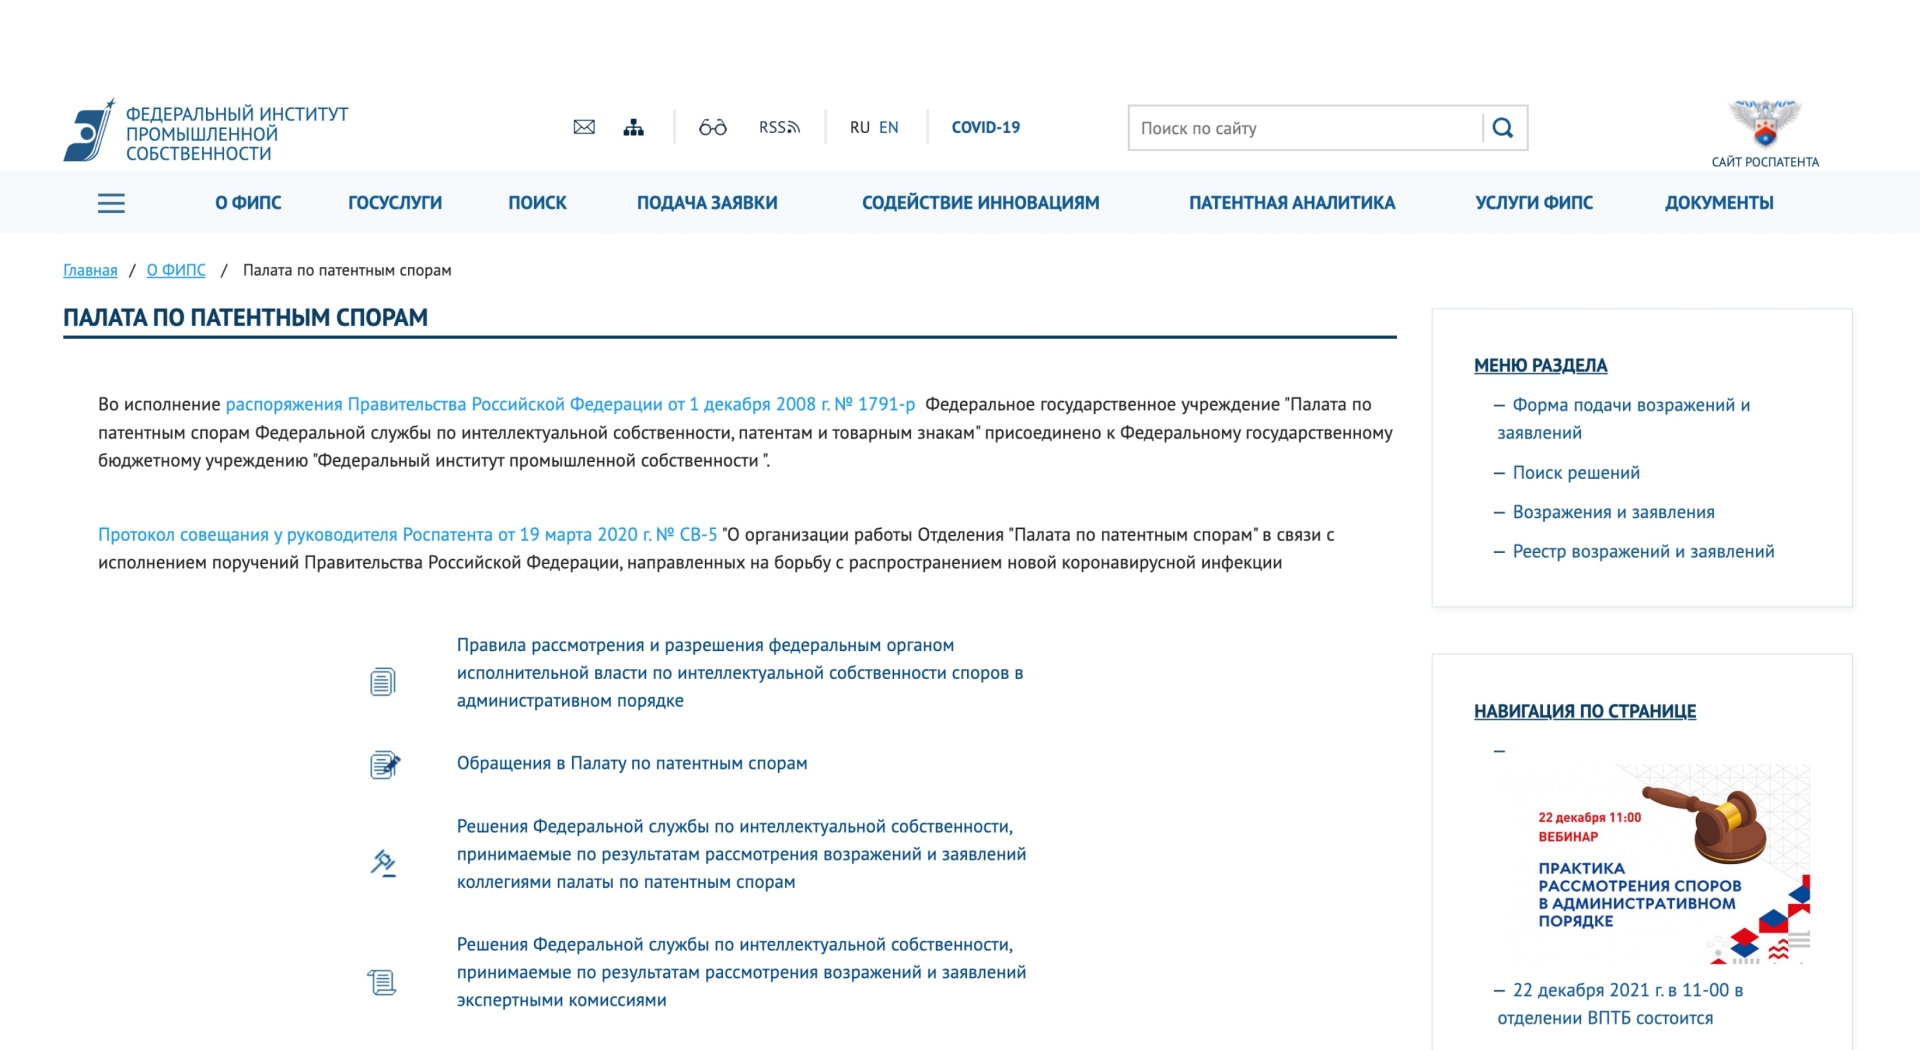Open Поиск решений in section menu
The width and height of the screenshot is (1920, 1050).
pos(1576,473)
